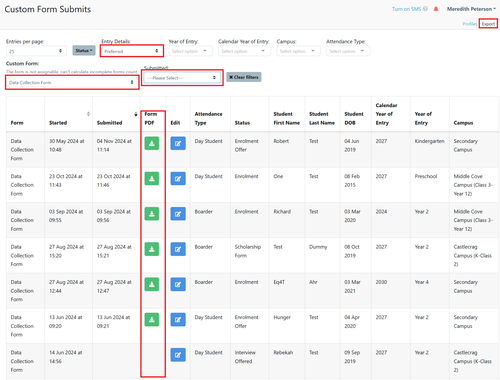Download Form PDF for Eq4T Ahr

(x=152, y=284)
